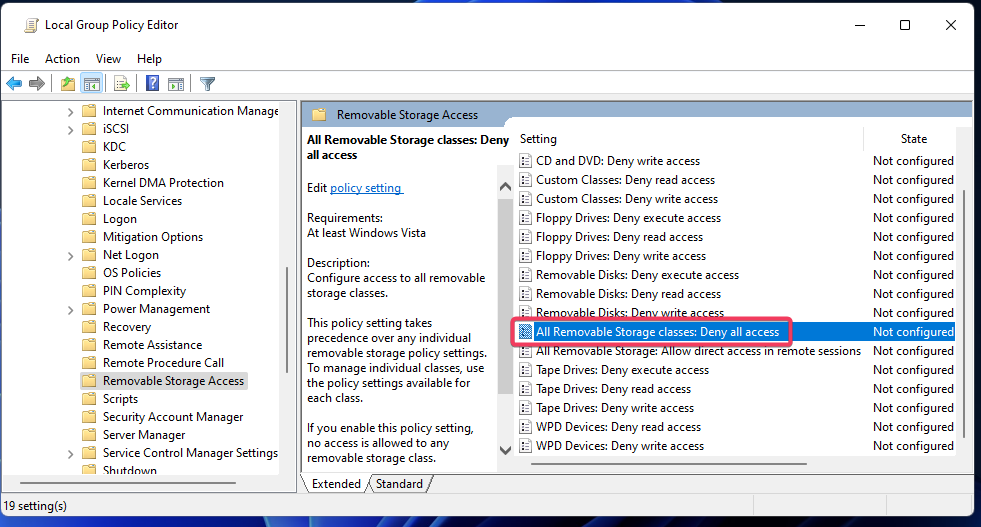This screenshot has width=981, height=527.
Task: Click the tree pane vertical scrollbar
Action: coord(287,320)
